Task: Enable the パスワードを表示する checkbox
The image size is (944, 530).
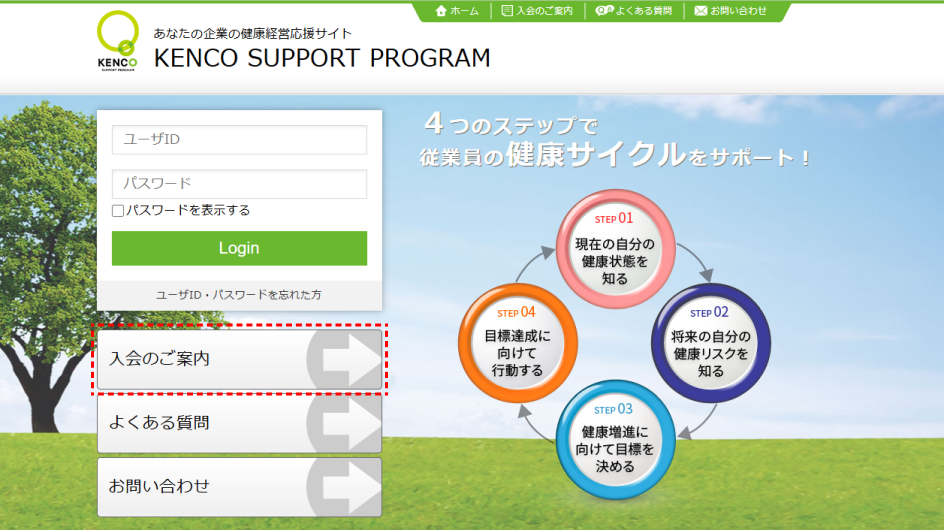Action: (118, 211)
